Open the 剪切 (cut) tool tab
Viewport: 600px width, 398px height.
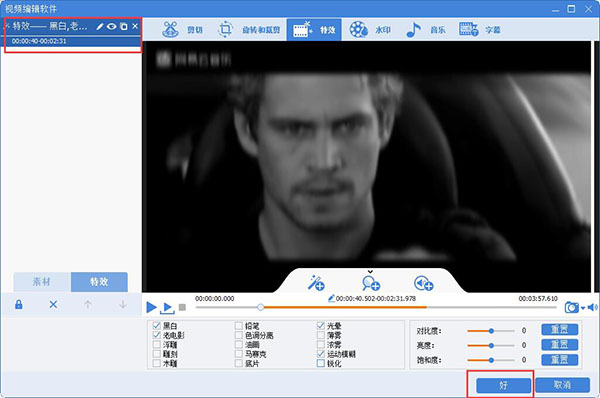(x=183, y=29)
